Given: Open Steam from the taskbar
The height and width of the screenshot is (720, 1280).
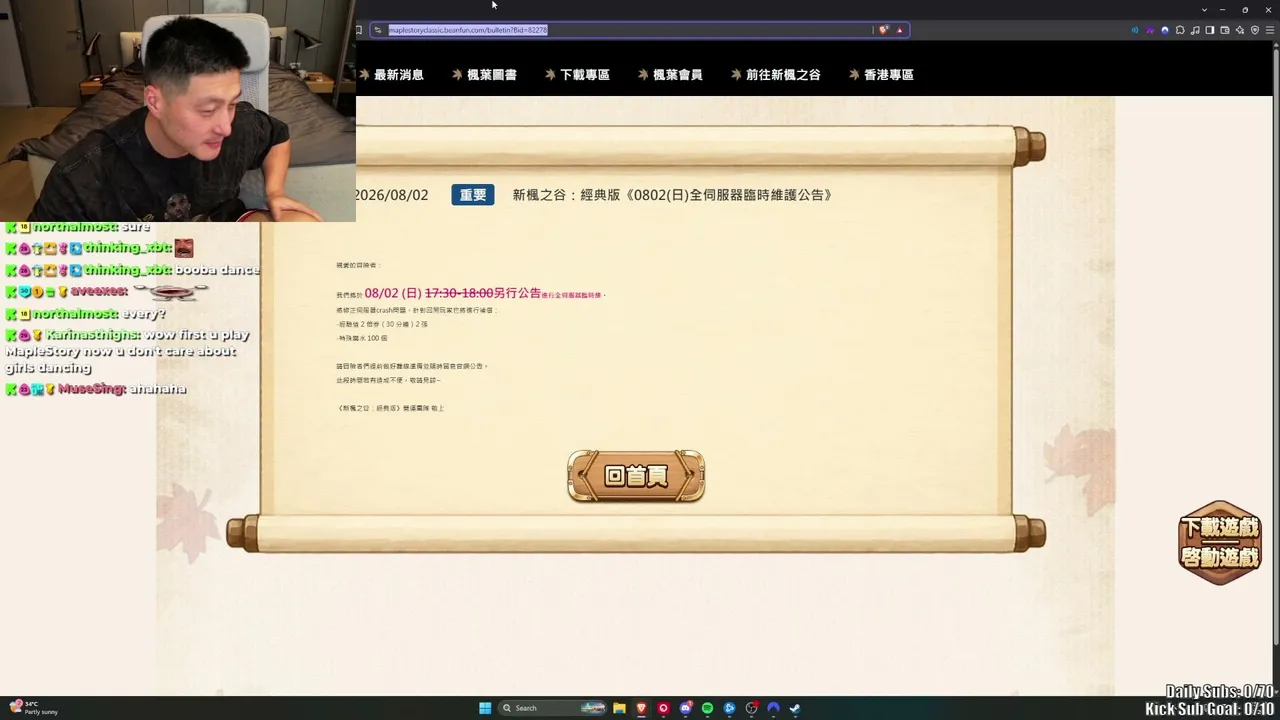Looking at the screenshot, I should coord(795,708).
